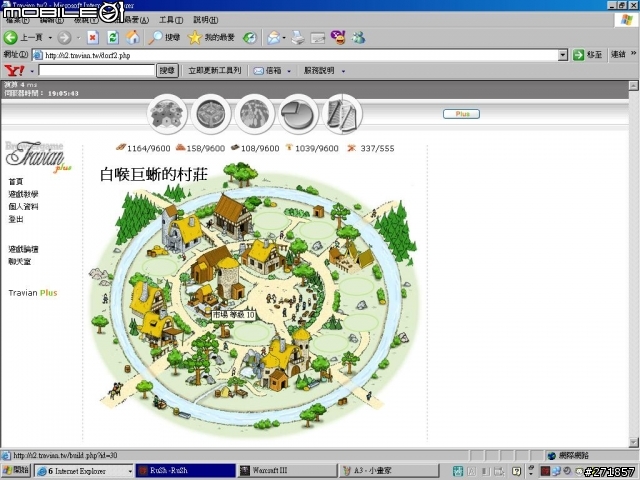This screenshot has height=480, width=640.
Task: Click the Mail envelope toolbar icon
Action: point(273,38)
